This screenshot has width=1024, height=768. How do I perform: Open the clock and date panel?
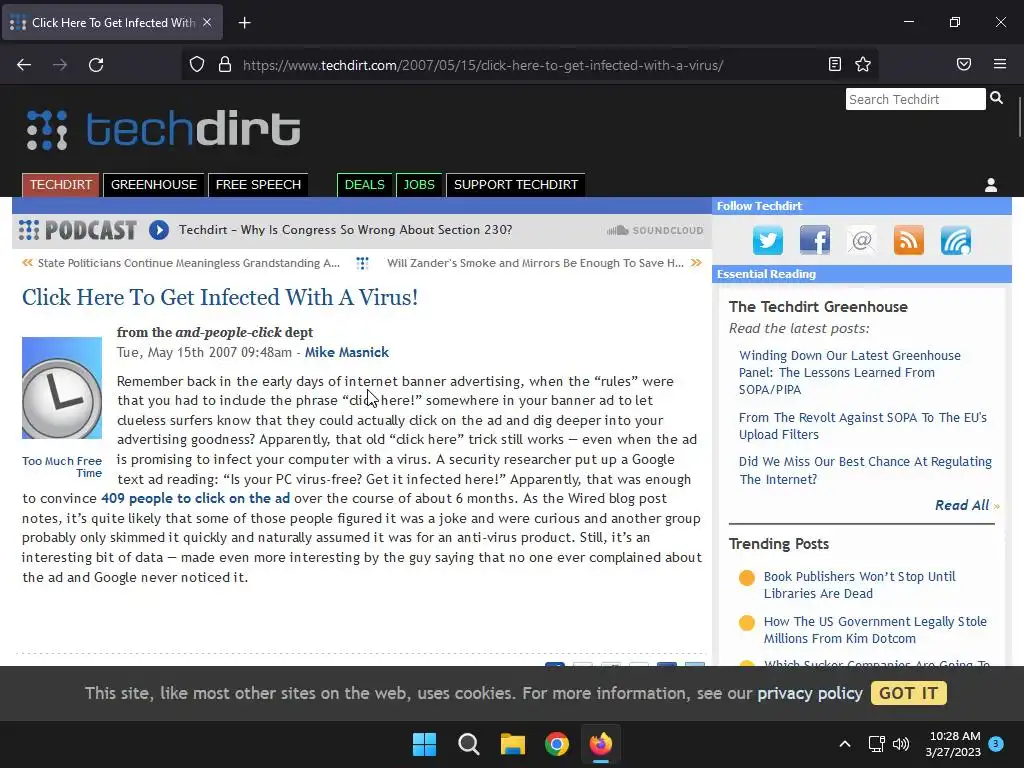(953, 744)
